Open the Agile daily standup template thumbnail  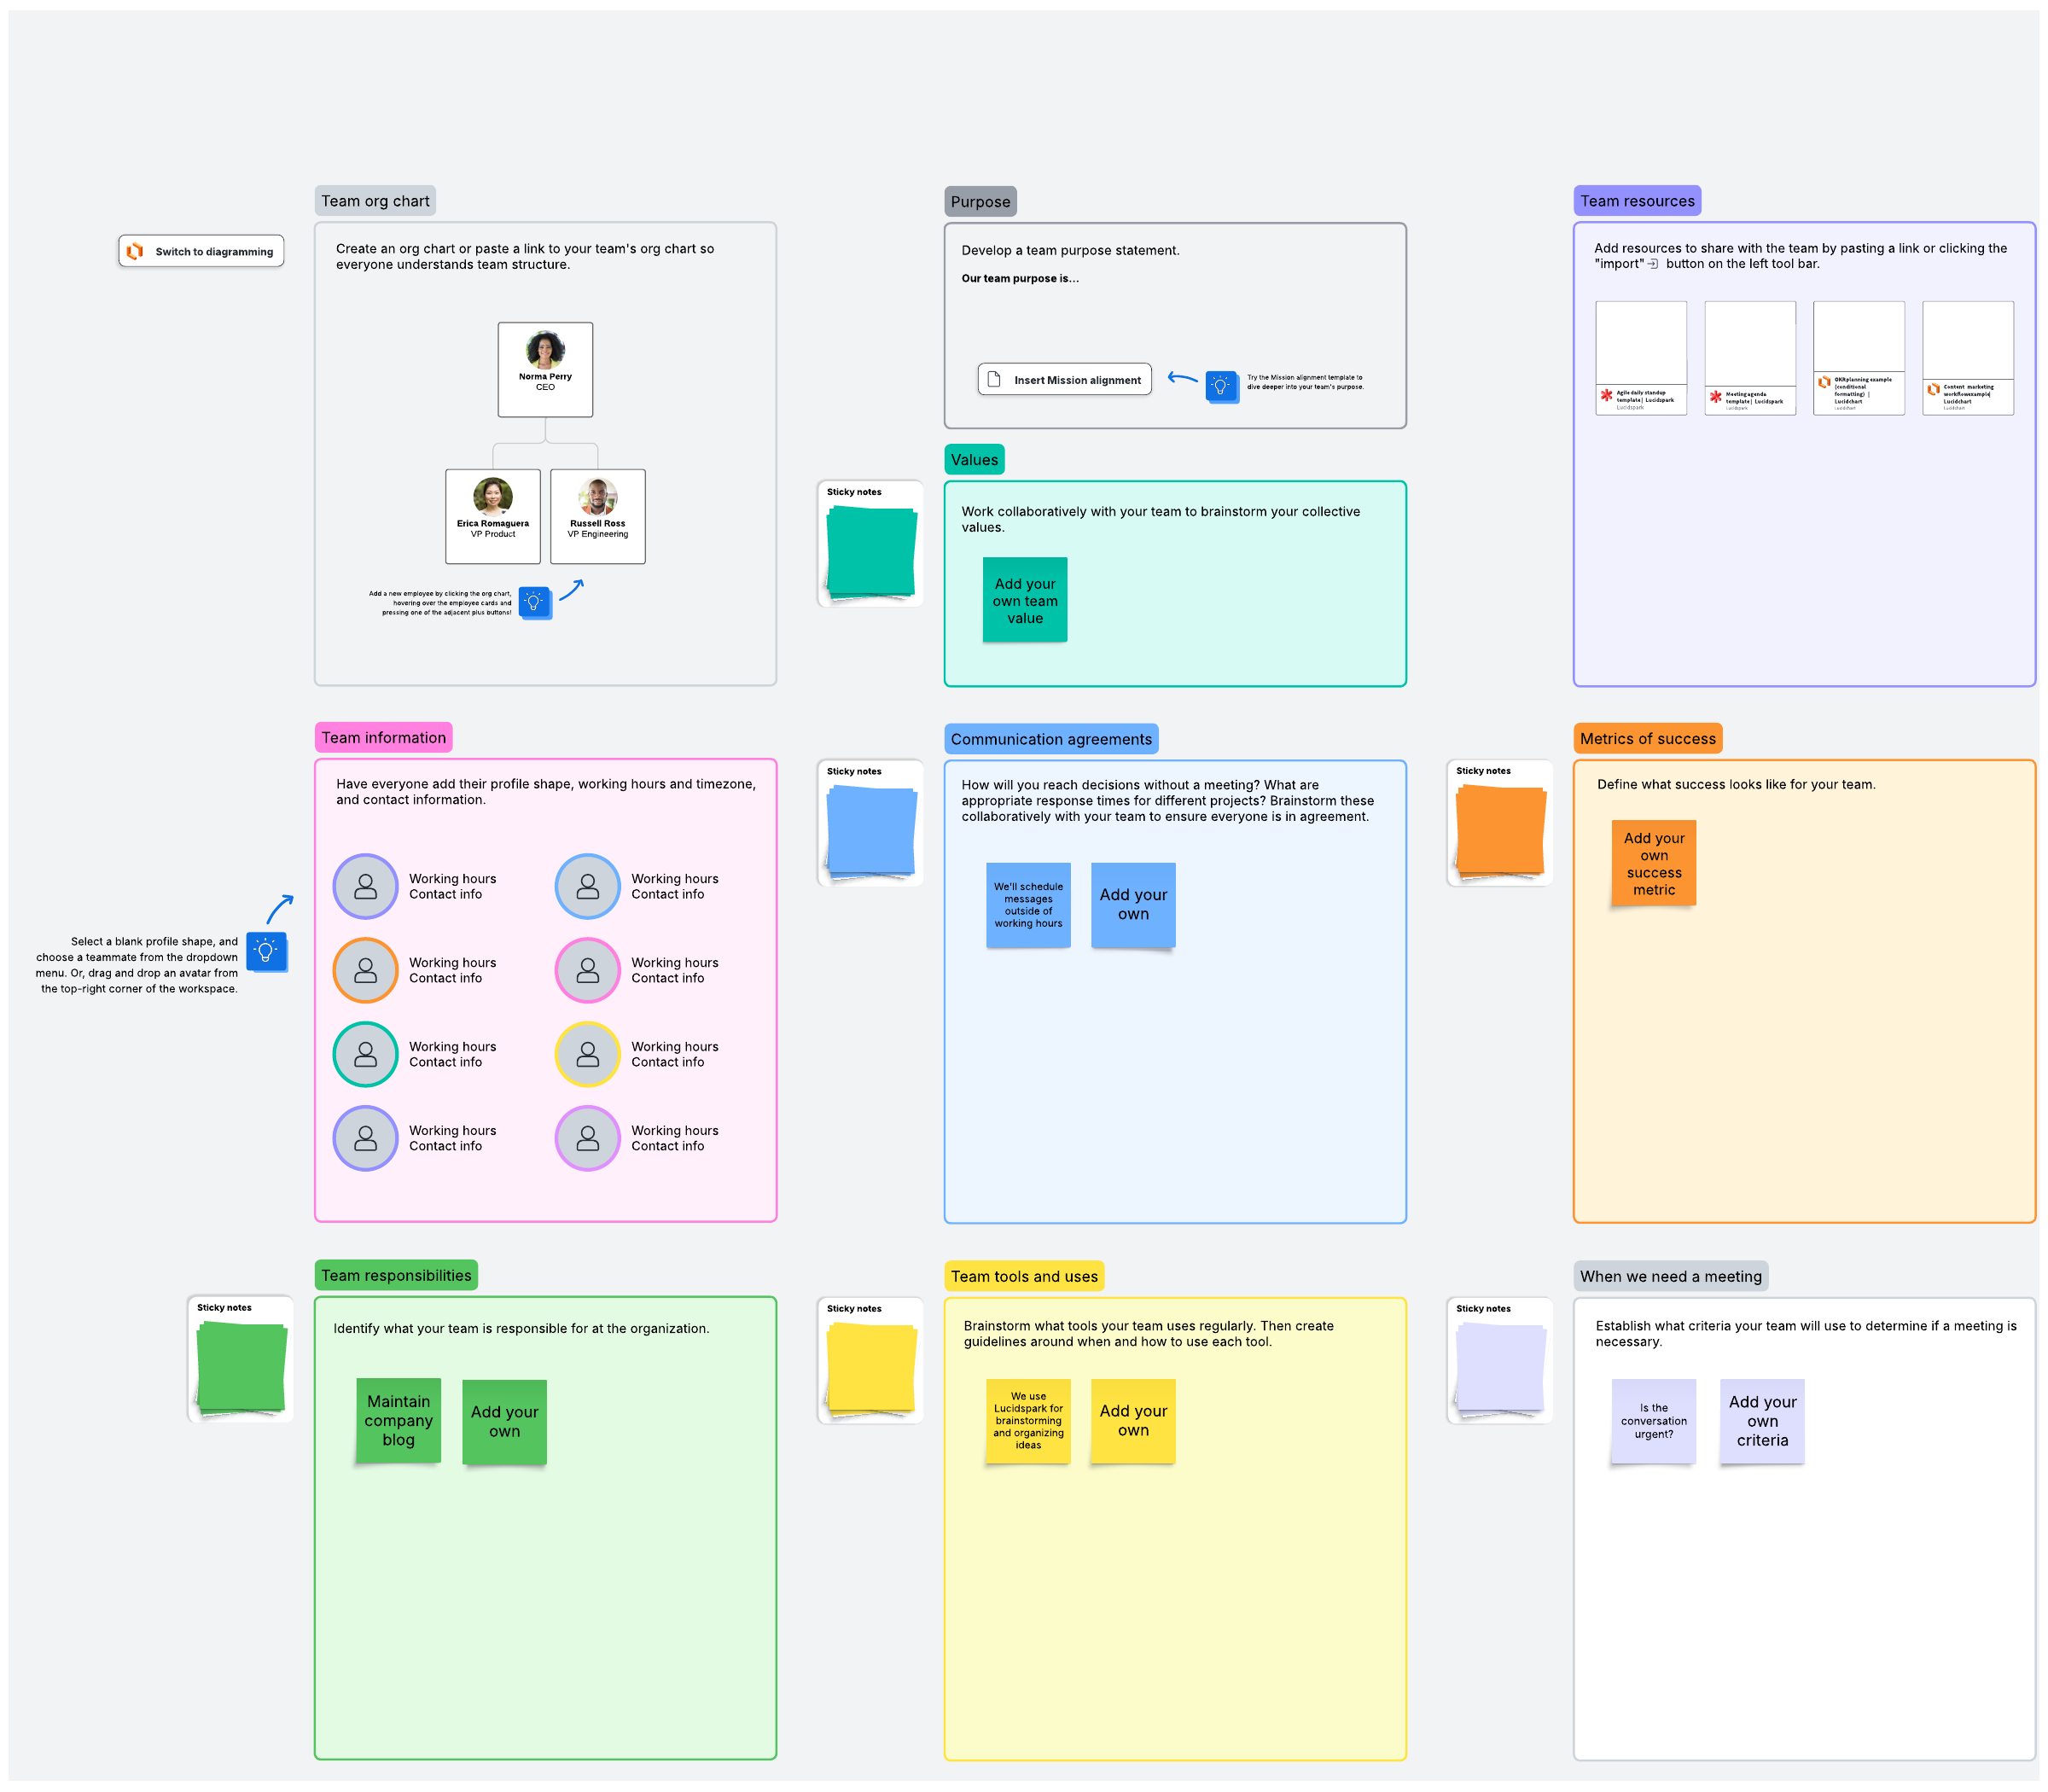(1640, 357)
